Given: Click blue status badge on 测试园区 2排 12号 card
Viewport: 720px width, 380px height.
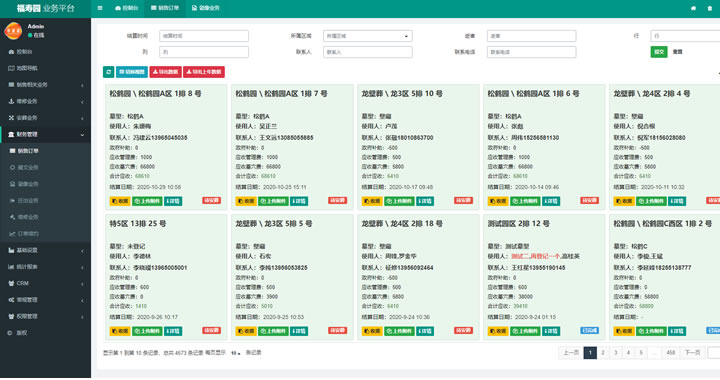Looking at the screenshot, I should click(589, 330).
